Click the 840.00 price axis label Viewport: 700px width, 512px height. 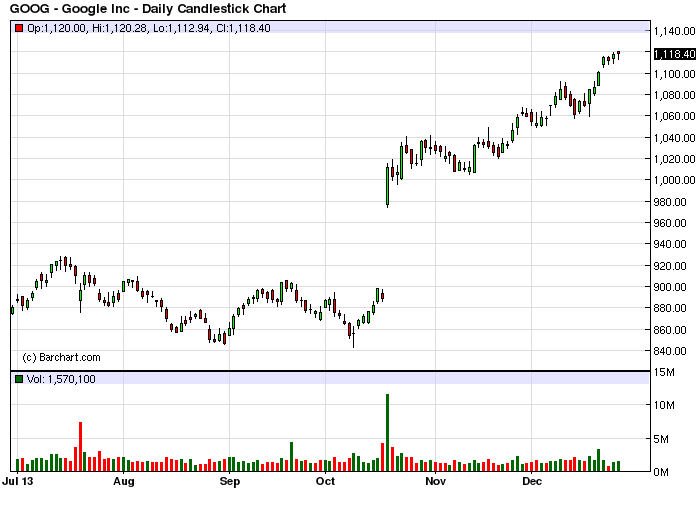[x=670, y=351]
